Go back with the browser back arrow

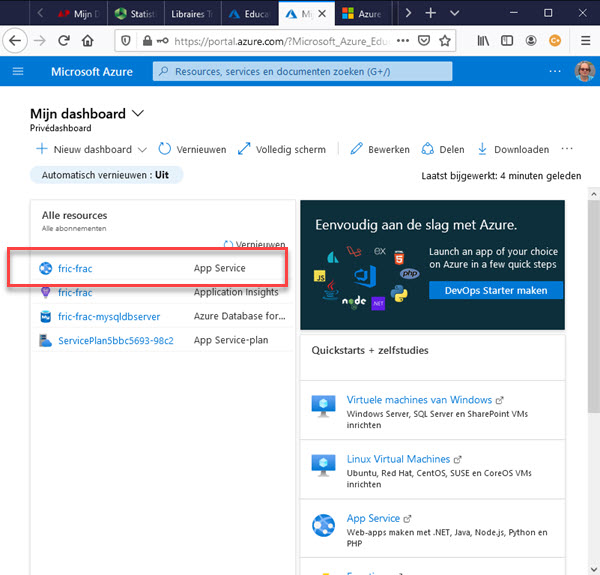coord(15,40)
